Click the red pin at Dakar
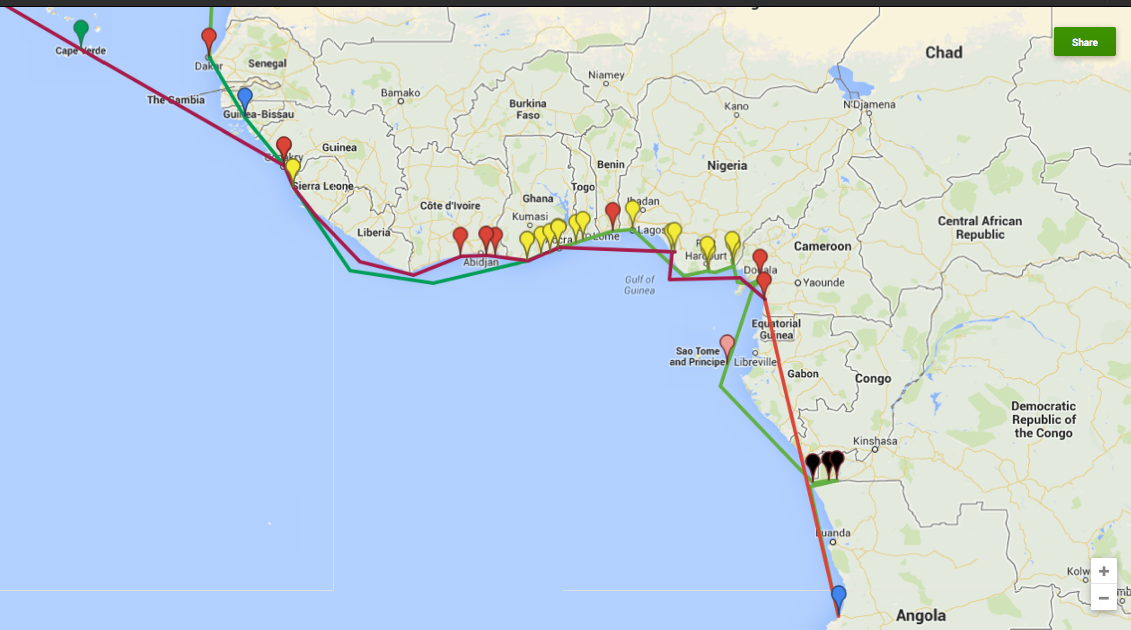Image resolution: width=1131 pixels, height=630 pixels. (x=209, y=39)
